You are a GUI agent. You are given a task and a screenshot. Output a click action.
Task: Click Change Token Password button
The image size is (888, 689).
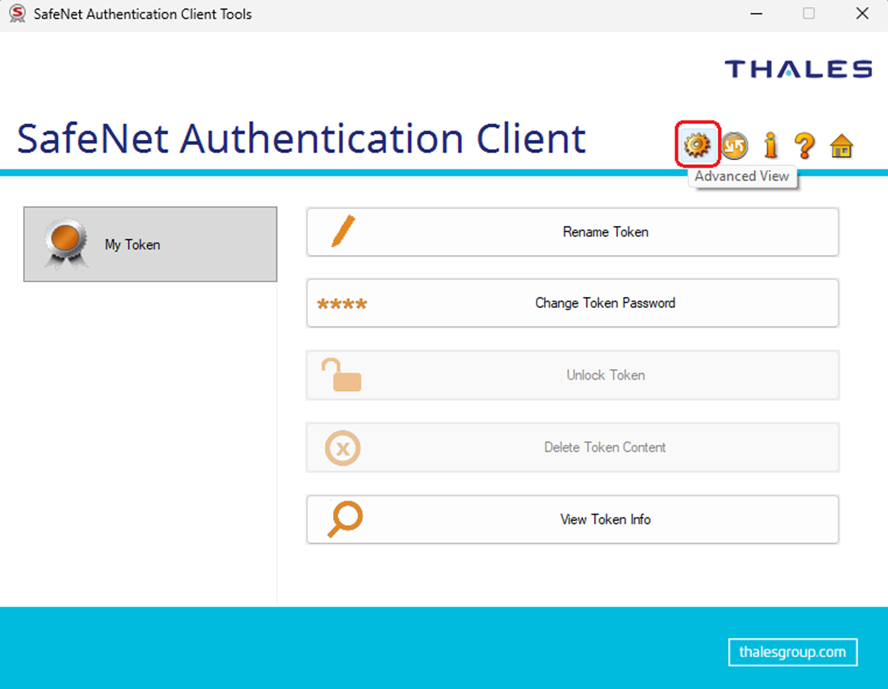tap(573, 303)
